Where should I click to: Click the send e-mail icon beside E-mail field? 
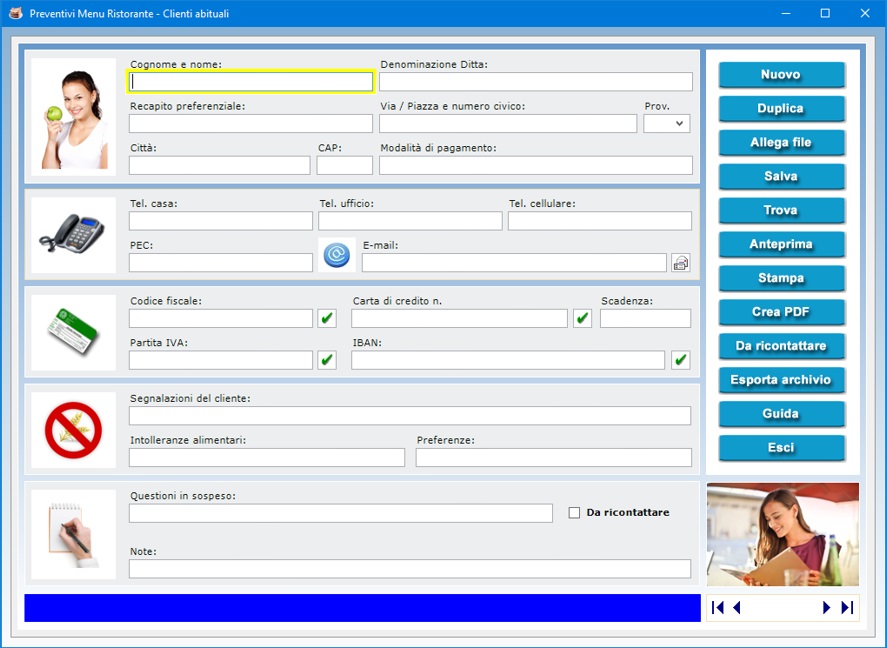point(681,263)
